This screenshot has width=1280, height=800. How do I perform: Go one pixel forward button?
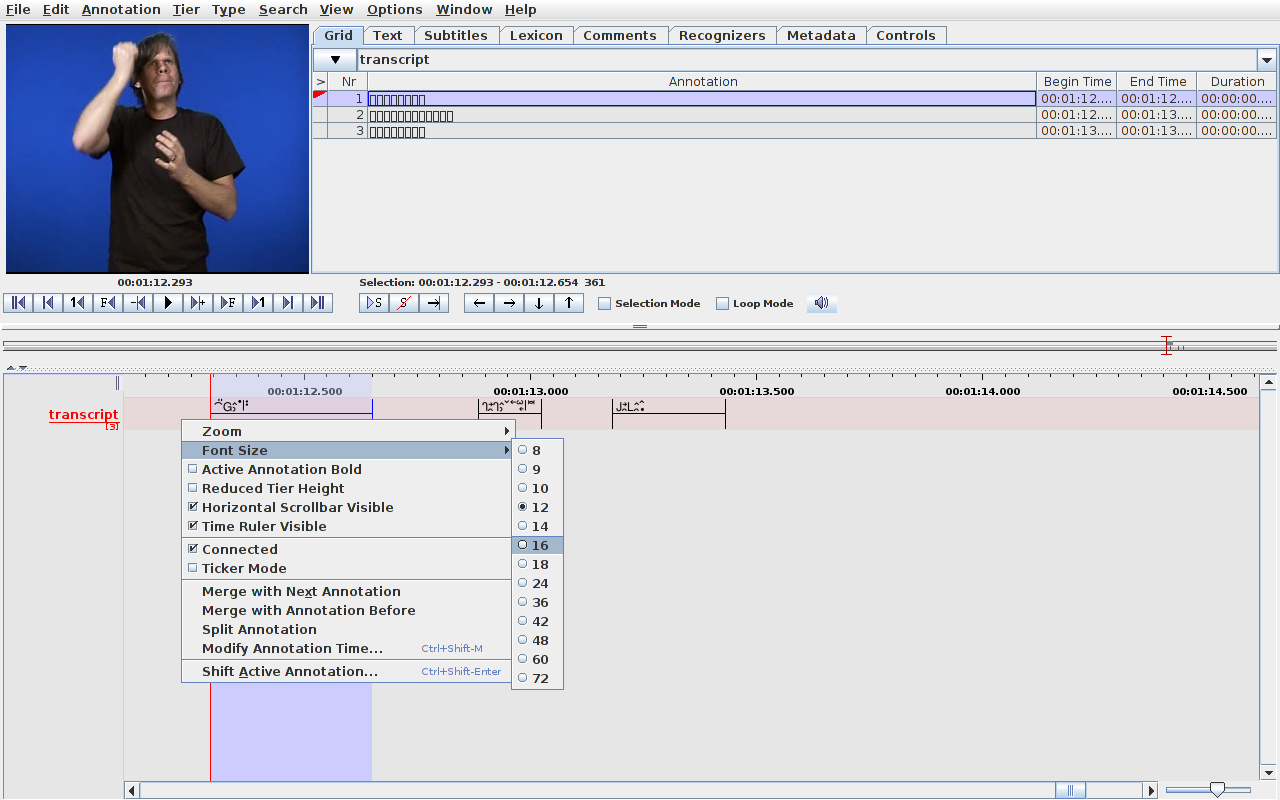198,303
